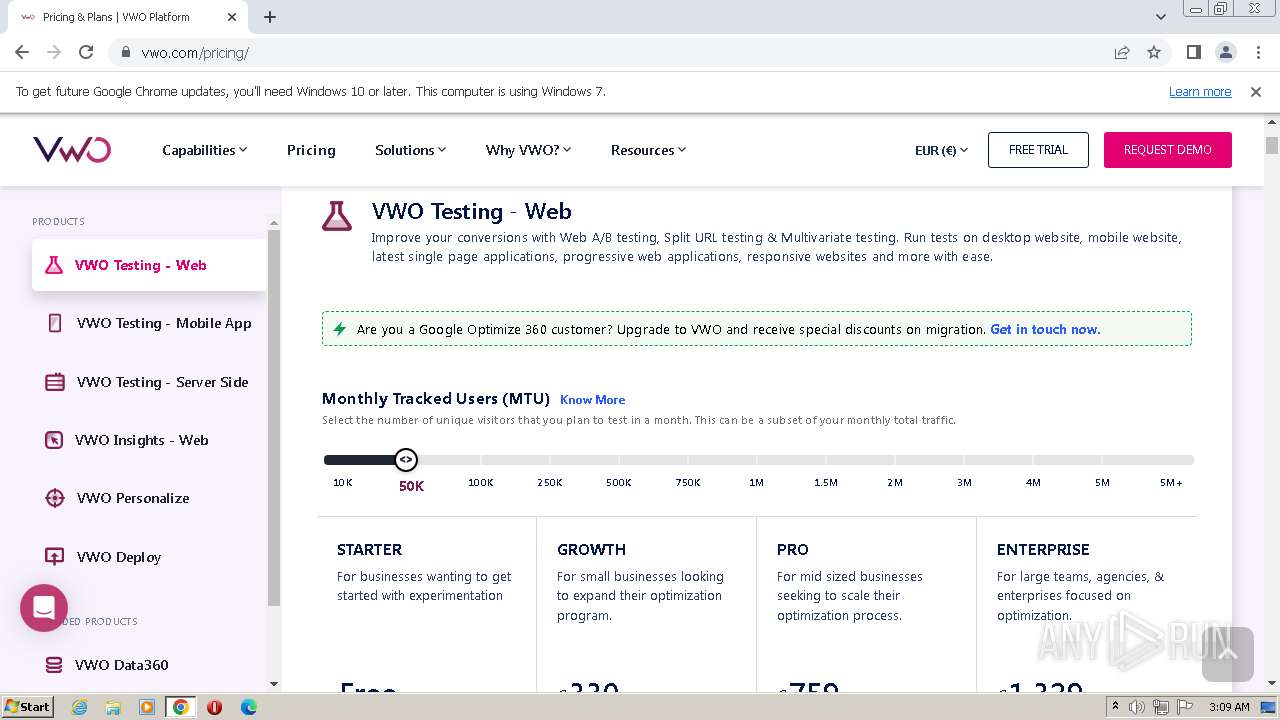This screenshot has width=1280, height=720.
Task: Click the MTU slider handle at 50K
Action: pyautogui.click(x=405, y=460)
